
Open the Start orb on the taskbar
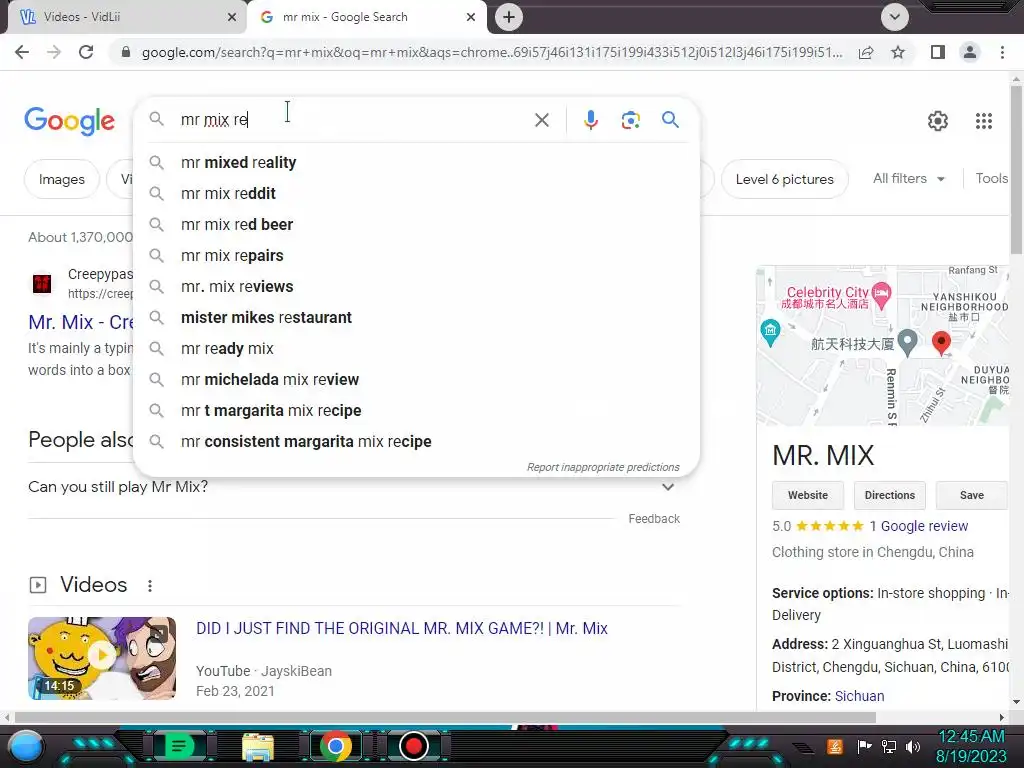[x=25, y=747]
